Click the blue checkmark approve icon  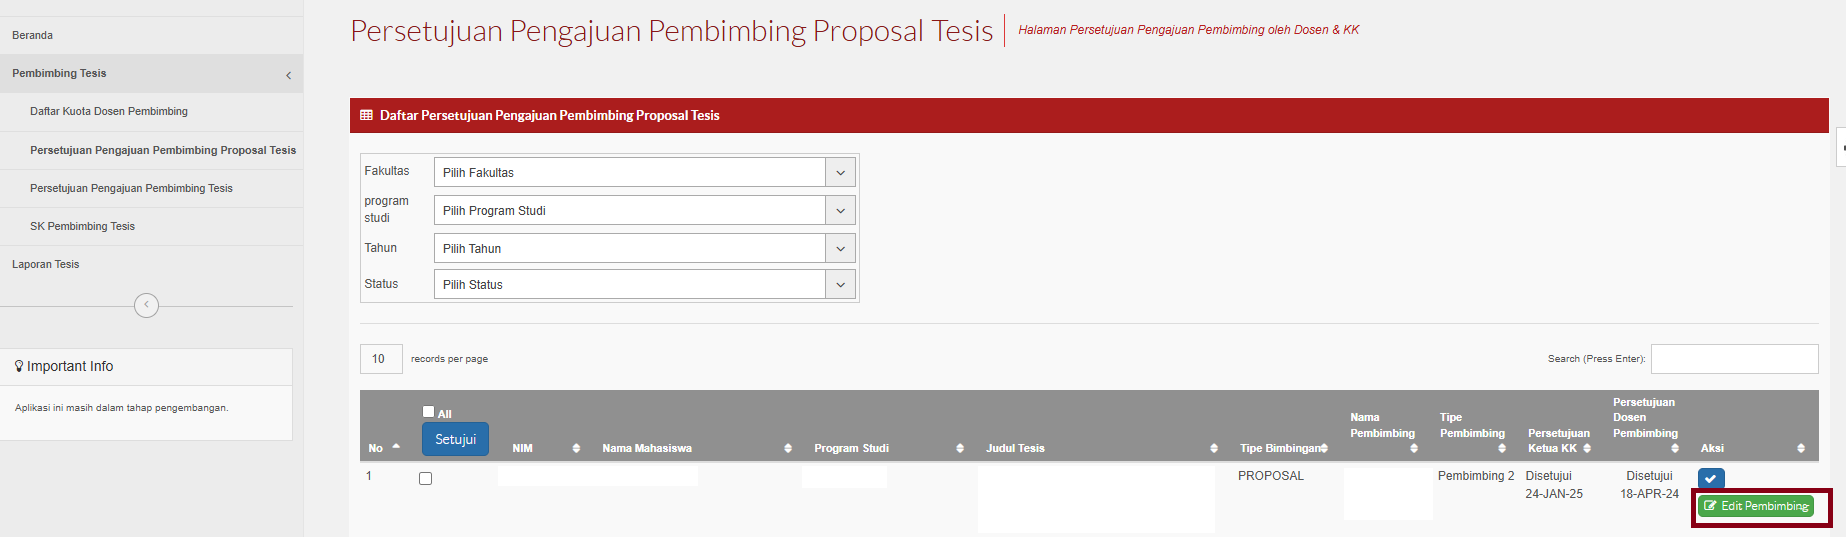(1711, 479)
